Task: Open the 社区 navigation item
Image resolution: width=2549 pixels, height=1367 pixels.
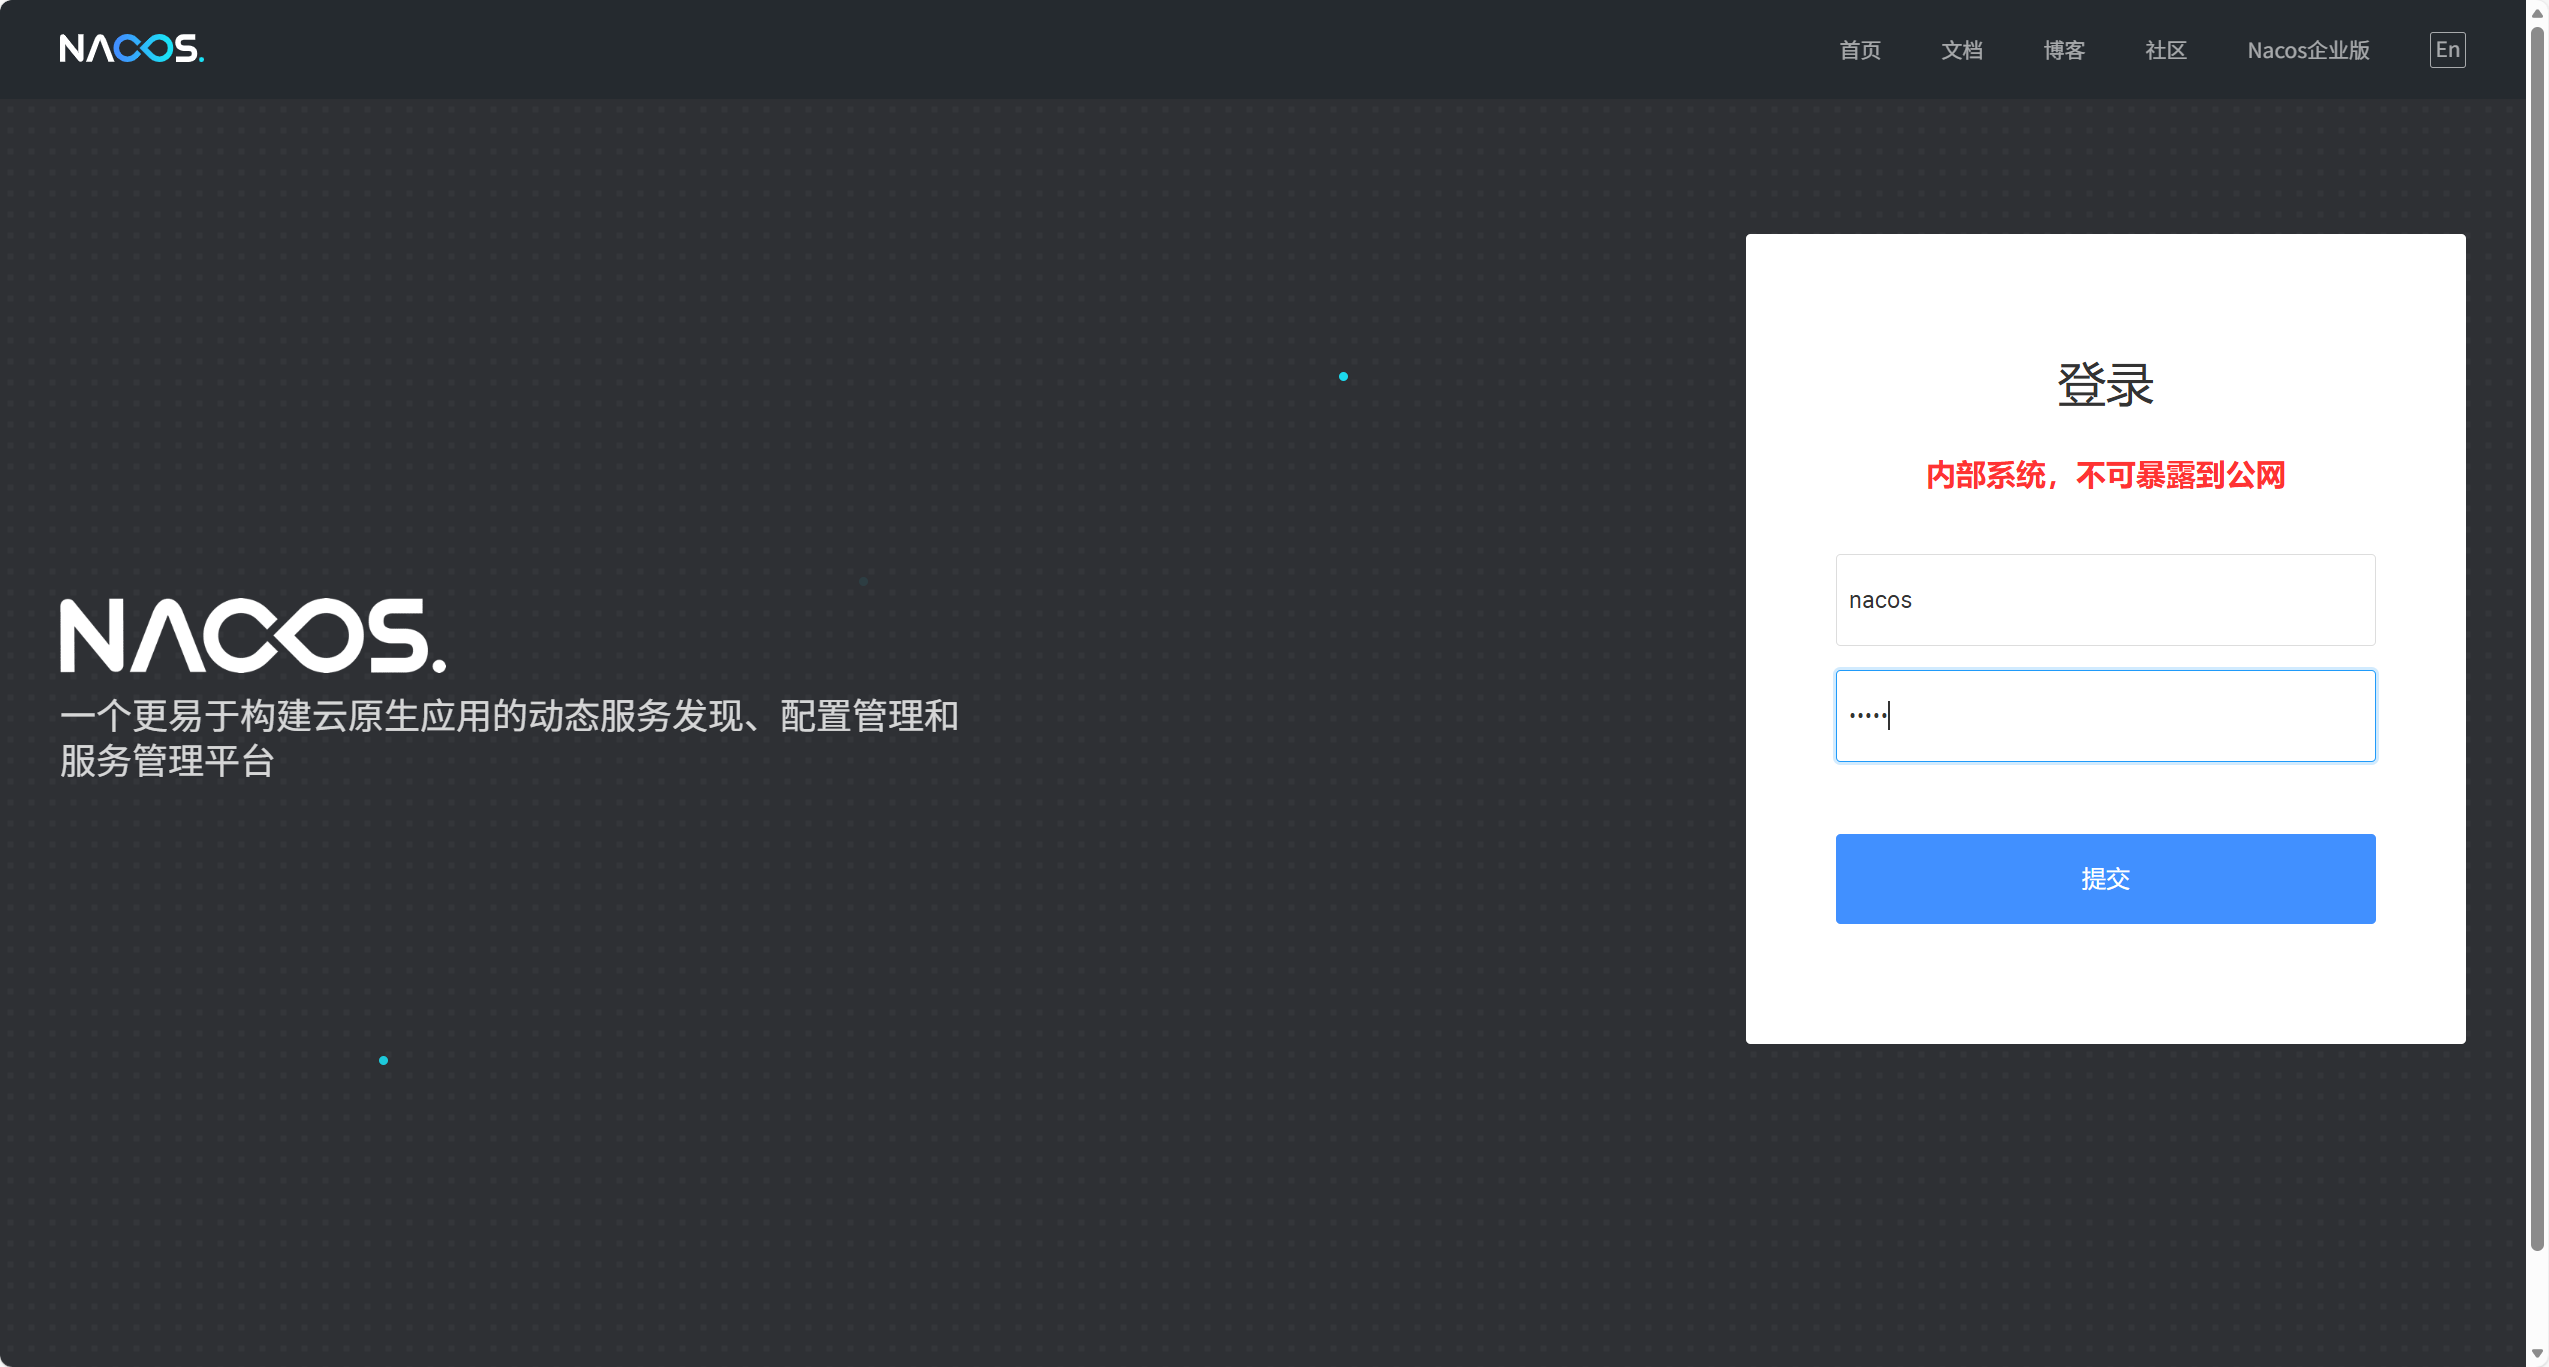Action: [x=2164, y=49]
